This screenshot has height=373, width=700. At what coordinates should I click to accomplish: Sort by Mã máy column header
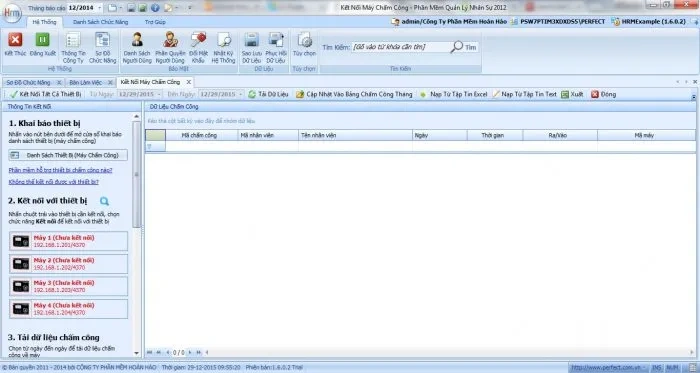(x=646, y=135)
